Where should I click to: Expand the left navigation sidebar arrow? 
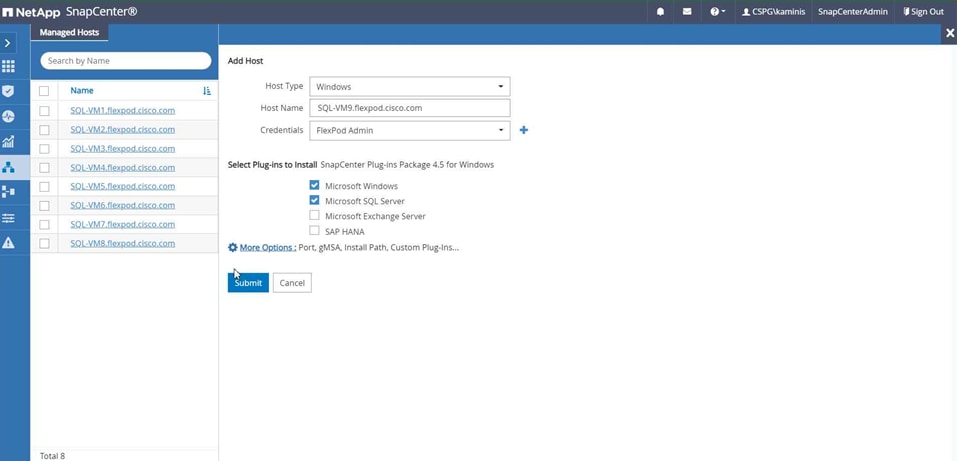8,43
